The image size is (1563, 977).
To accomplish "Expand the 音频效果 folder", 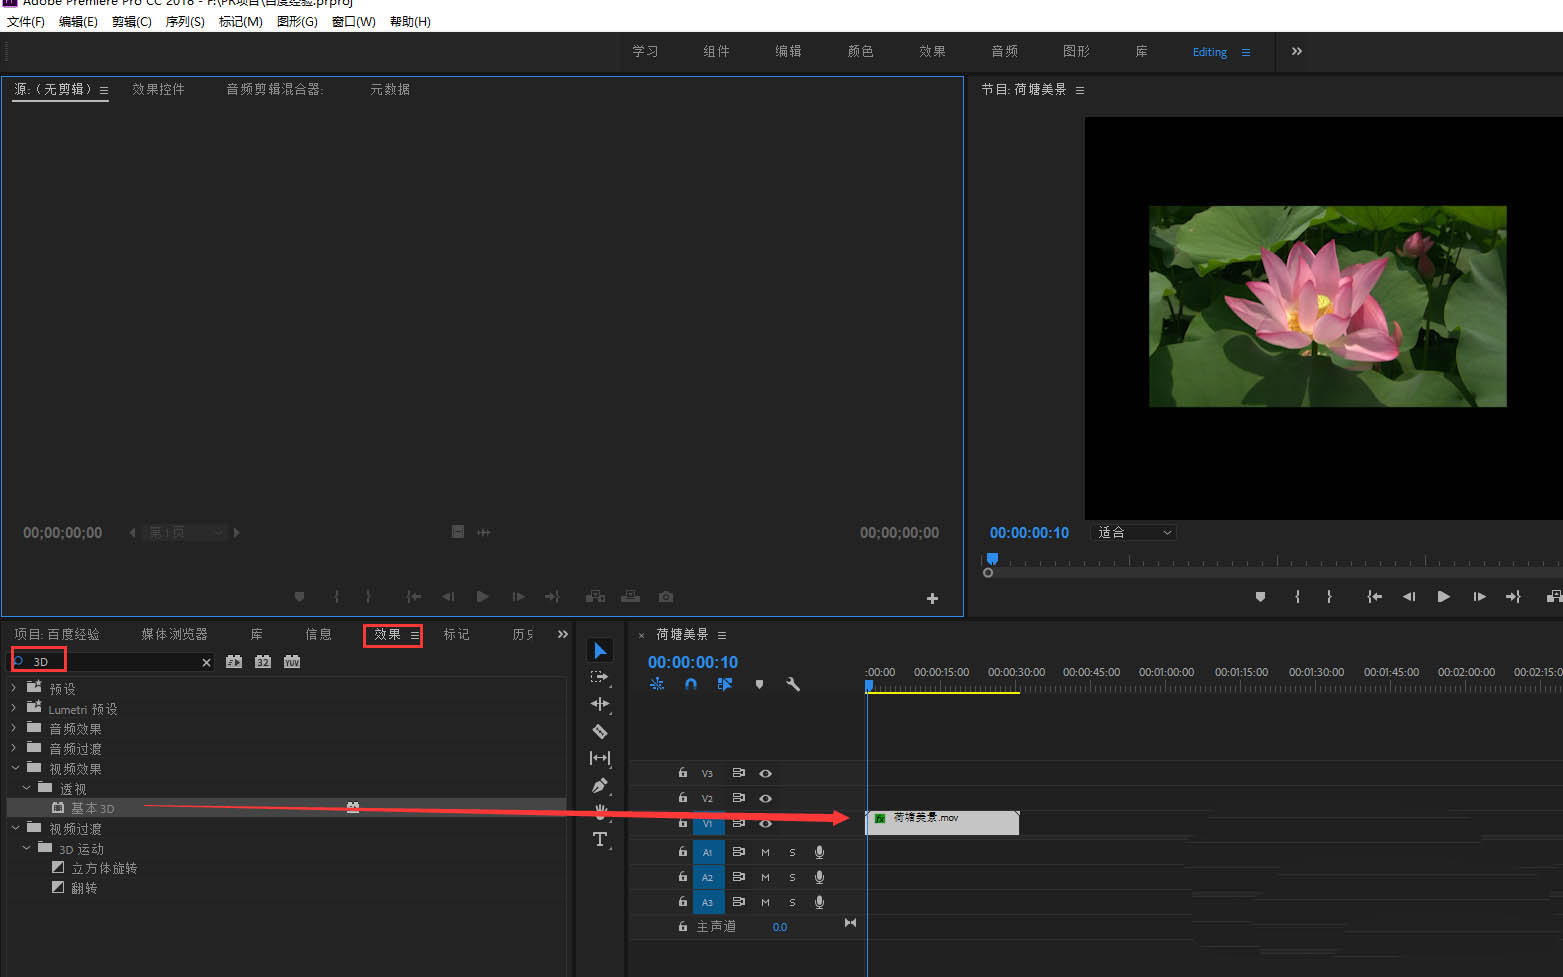I will click(x=14, y=728).
